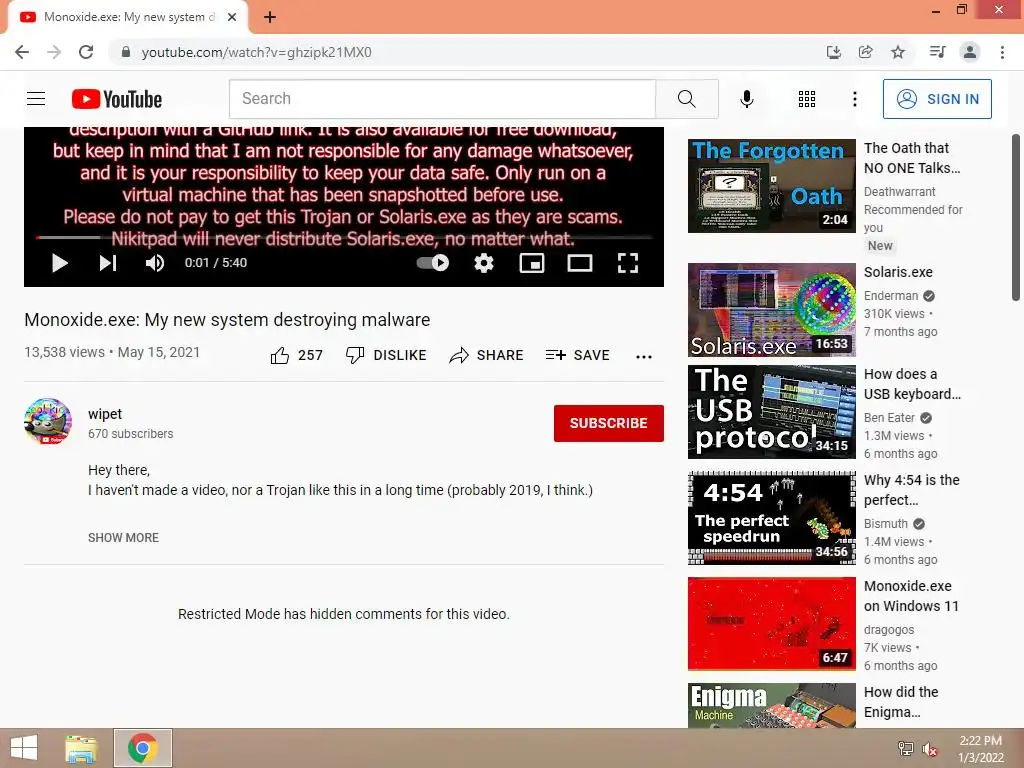This screenshot has height=768, width=1024.
Task: Share this page icon in address bar
Action: click(x=866, y=52)
